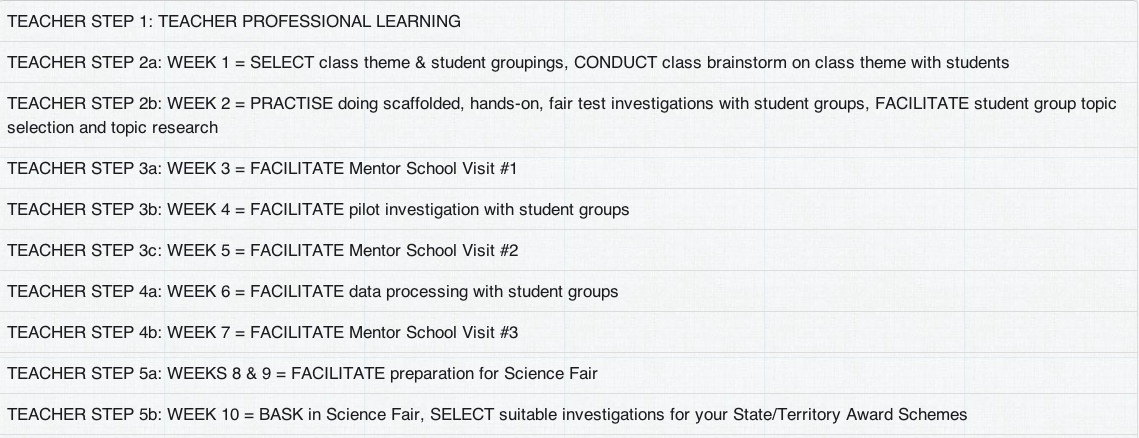This screenshot has width=1139, height=438.
Task: Select Teacher Step 5a Science Fair preparation row
Action: [570, 373]
